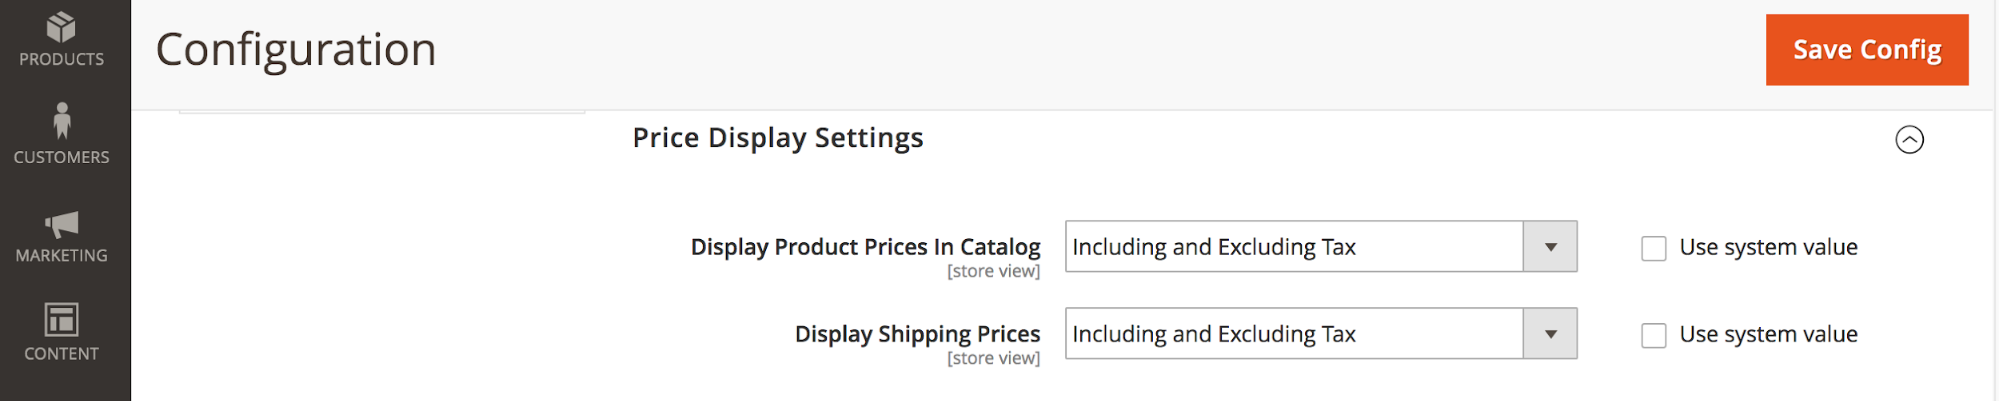Collapse section using the circled chevron icon

point(1909,139)
